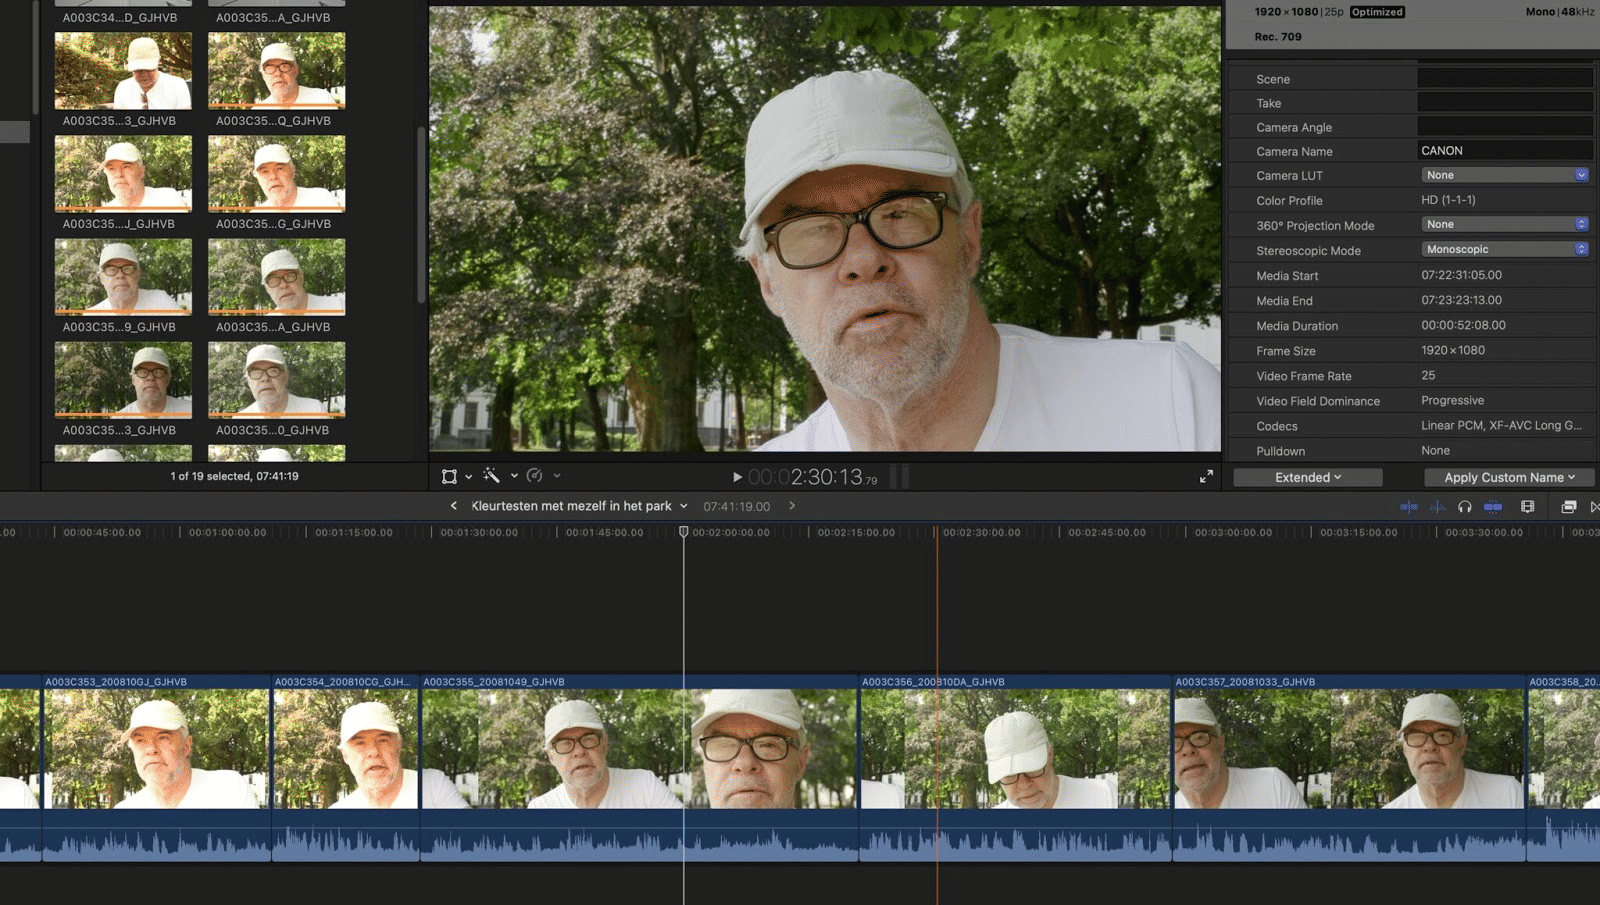Change the Stereoscopic Mode dropdown
This screenshot has height=905, width=1600.
pyautogui.click(x=1504, y=250)
